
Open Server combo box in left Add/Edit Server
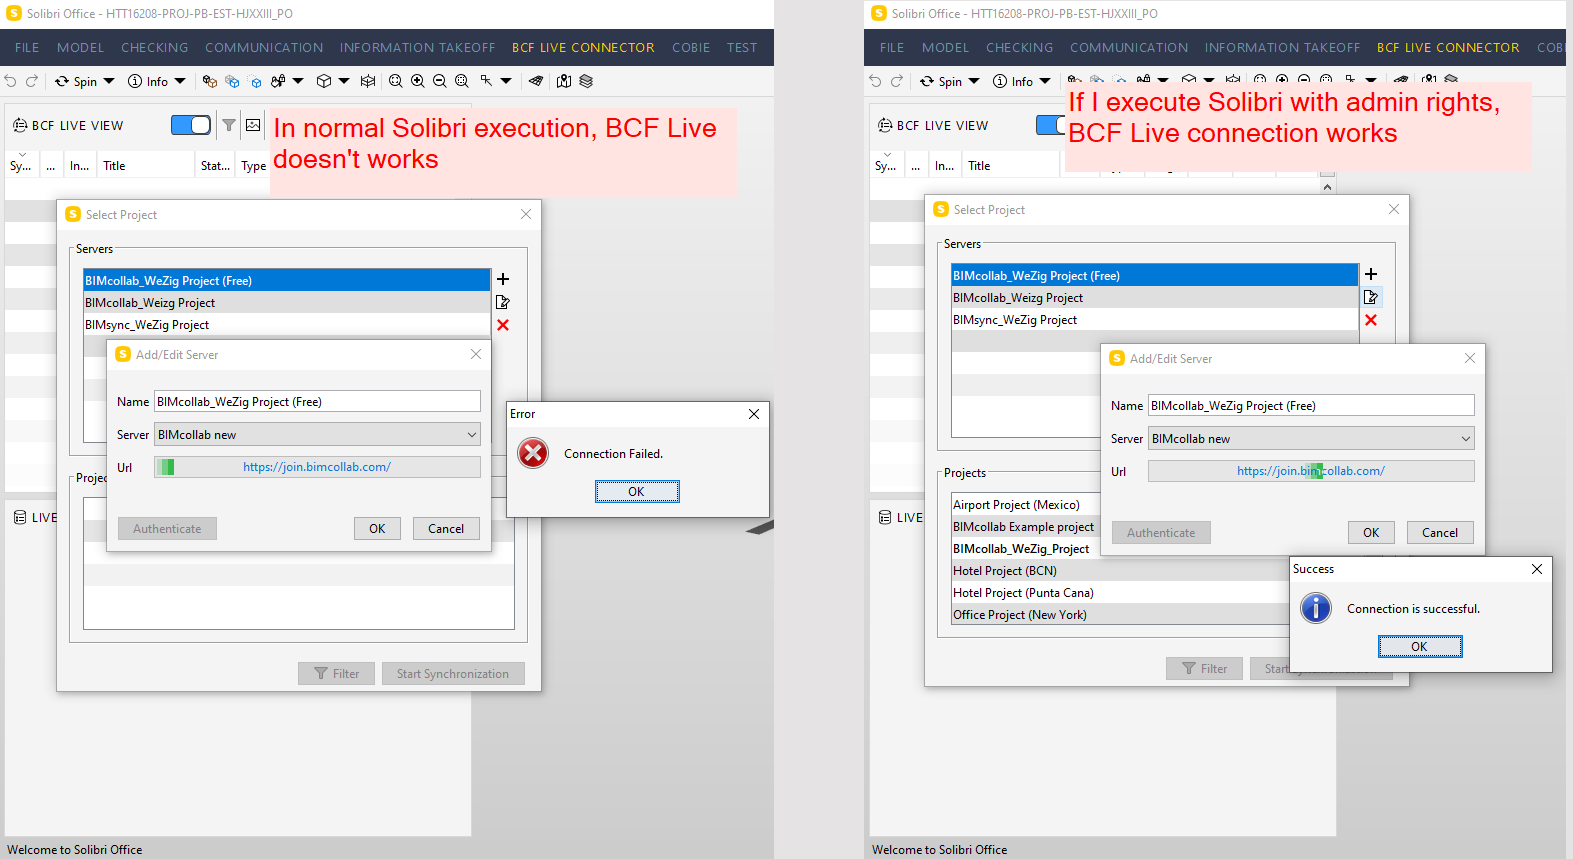click(317, 435)
